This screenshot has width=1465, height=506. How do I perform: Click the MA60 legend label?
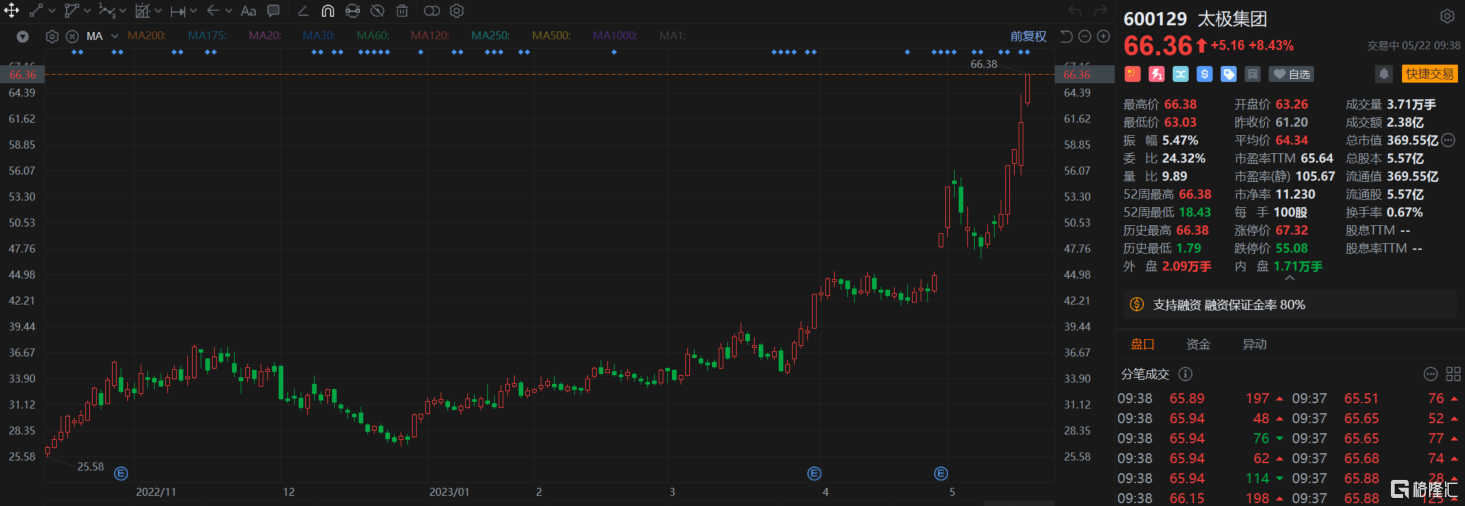pos(374,36)
